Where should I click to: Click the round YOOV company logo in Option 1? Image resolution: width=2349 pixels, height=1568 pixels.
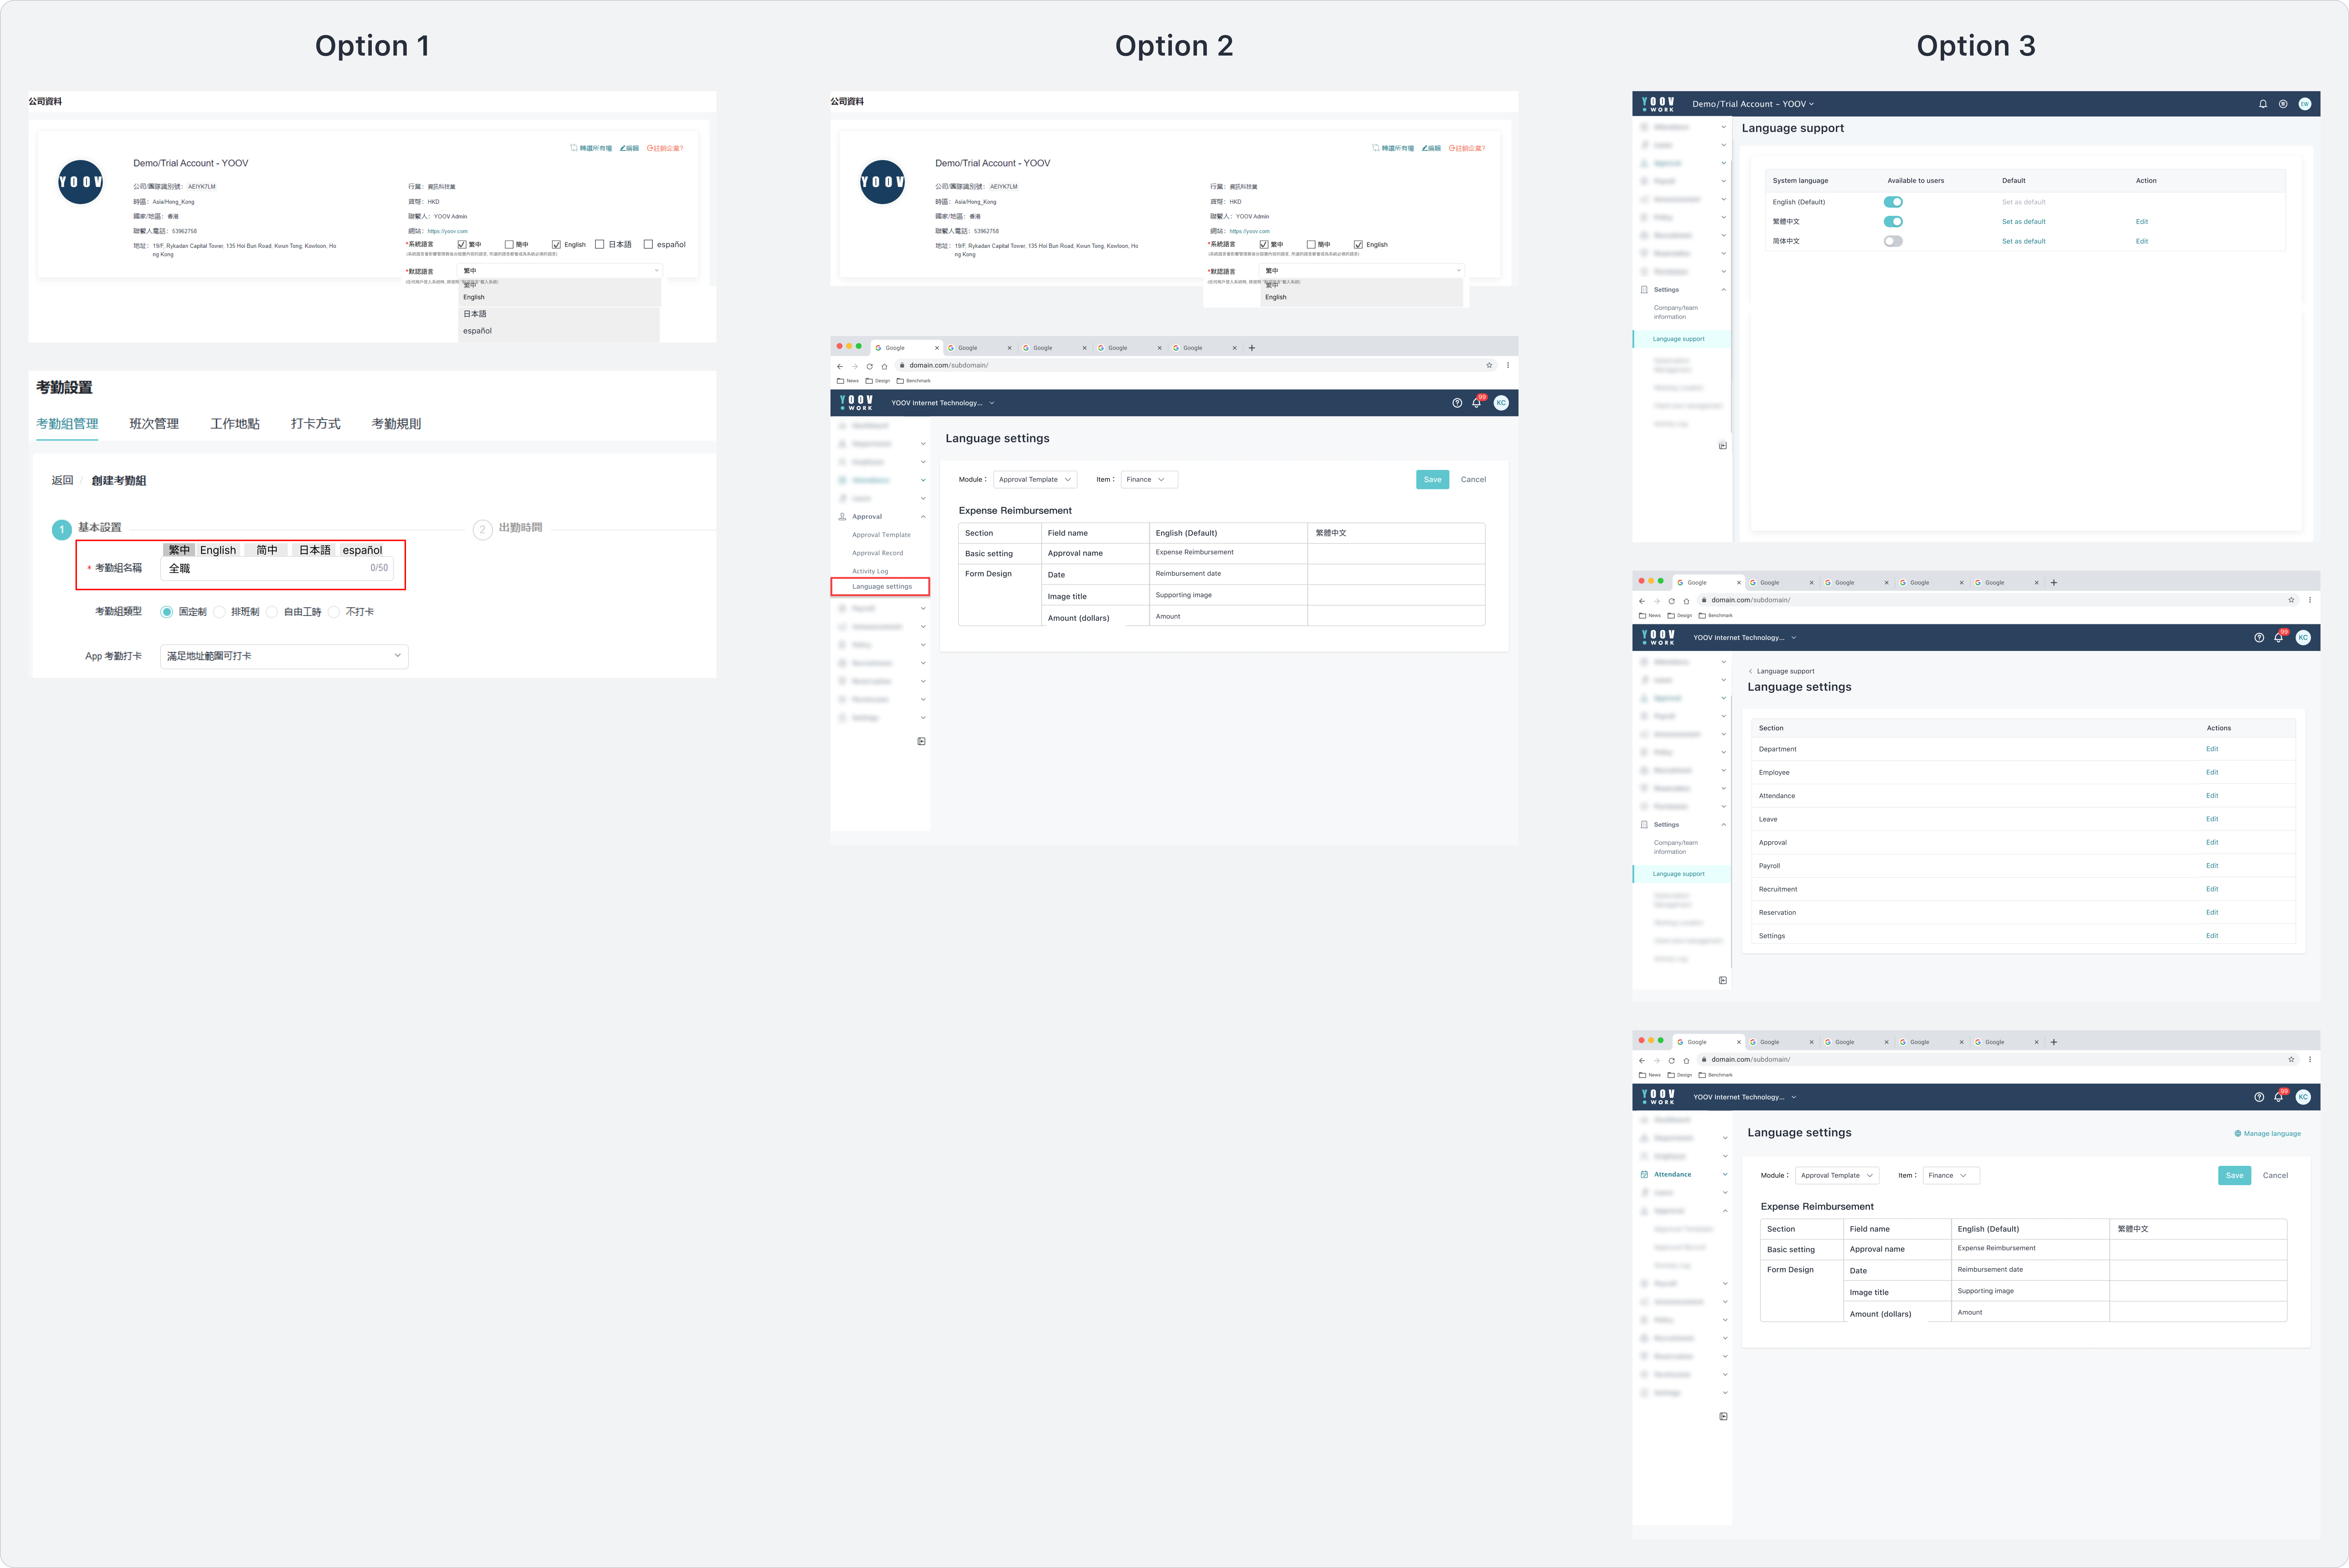pyautogui.click(x=81, y=182)
